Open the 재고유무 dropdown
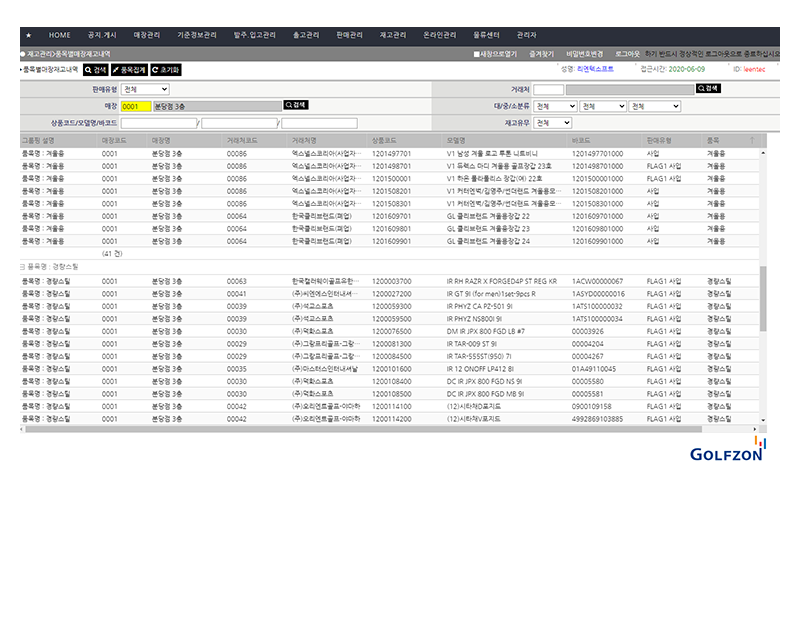The height and width of the screenshot is (640, 800). coord(552,123)
